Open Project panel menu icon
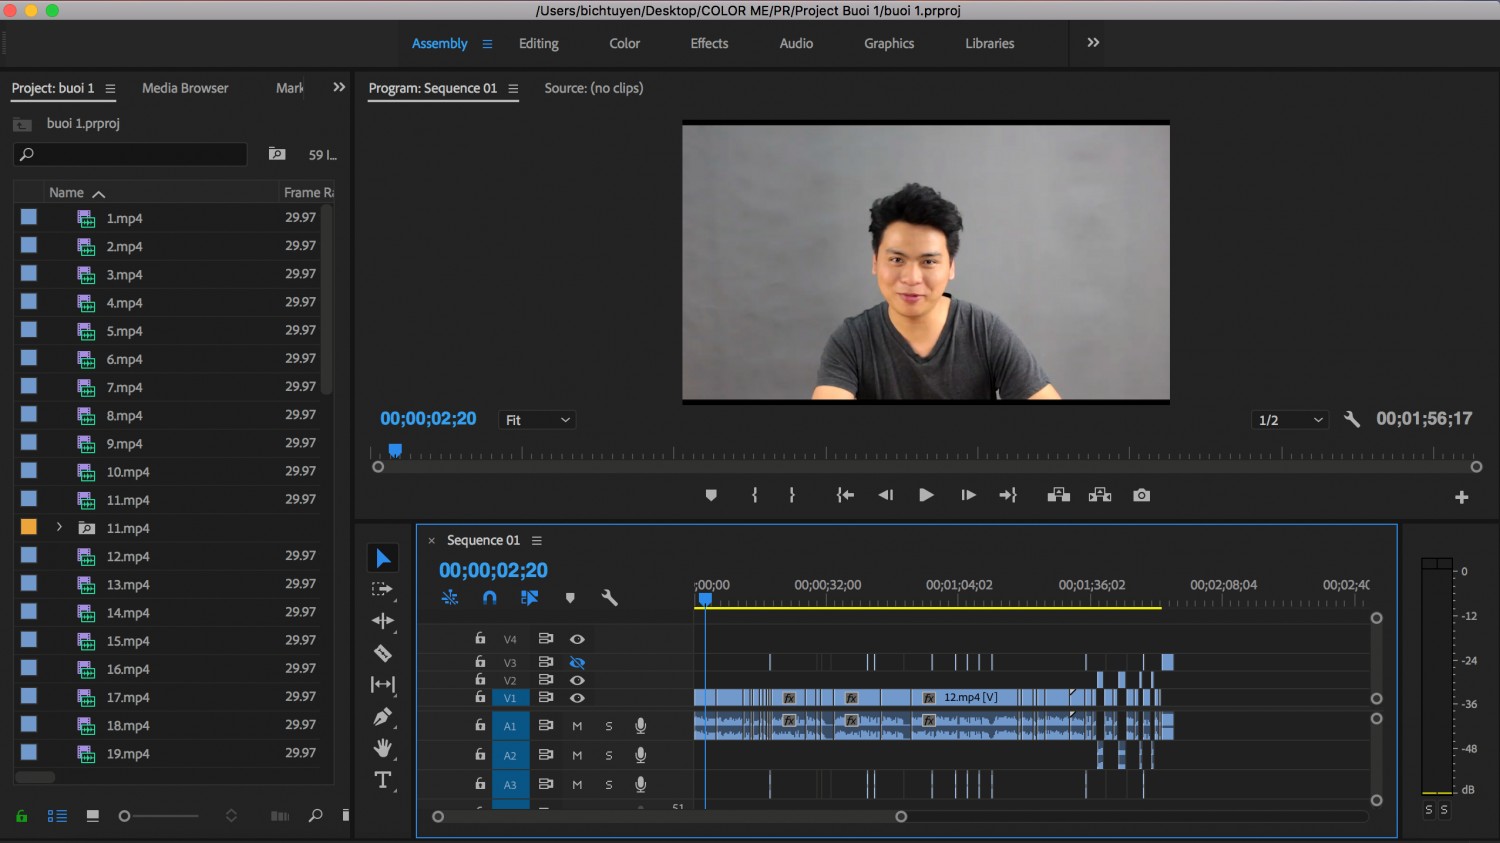 coord(110,89)
